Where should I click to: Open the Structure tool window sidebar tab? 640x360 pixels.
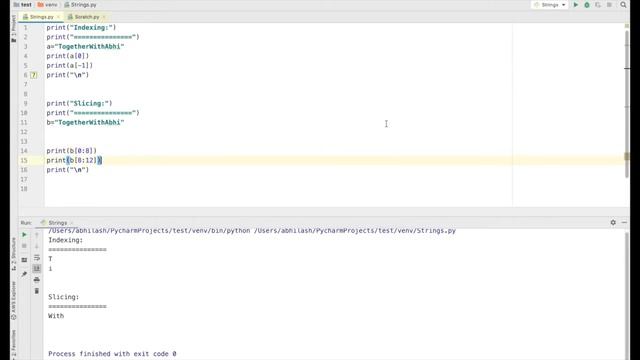coord(13,254)
